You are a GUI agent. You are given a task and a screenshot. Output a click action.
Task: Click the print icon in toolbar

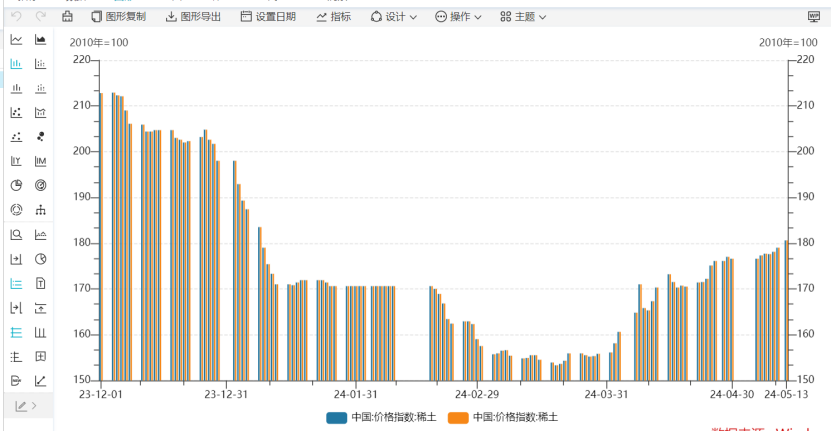coord(67,17)
